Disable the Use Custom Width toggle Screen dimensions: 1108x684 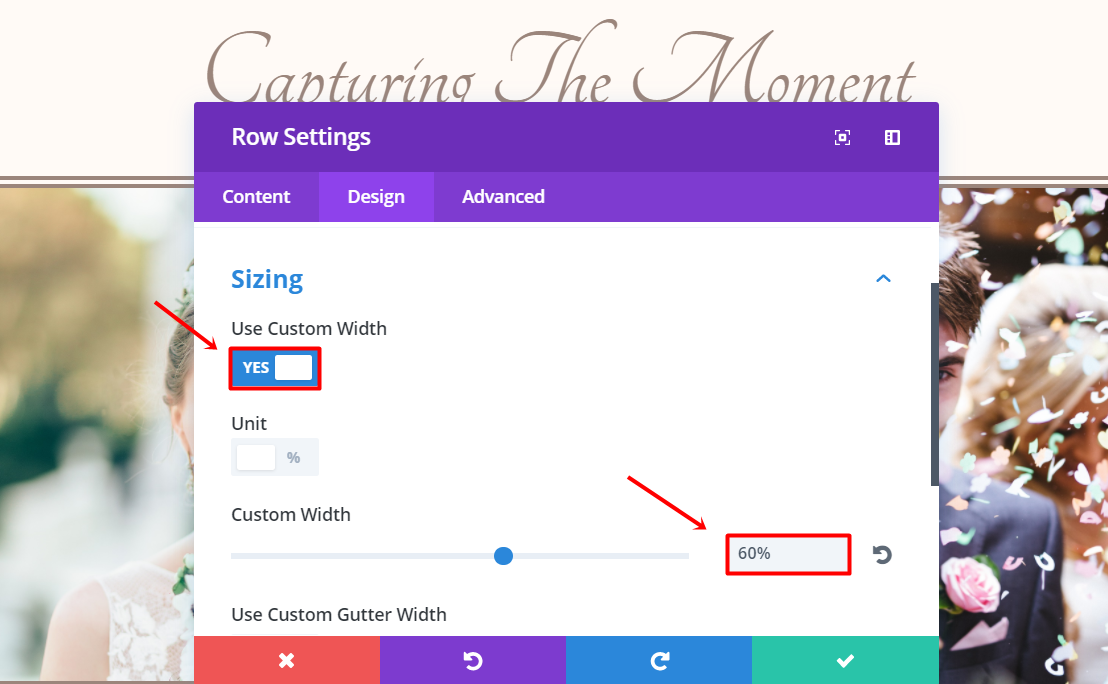(x=275, y=368)
